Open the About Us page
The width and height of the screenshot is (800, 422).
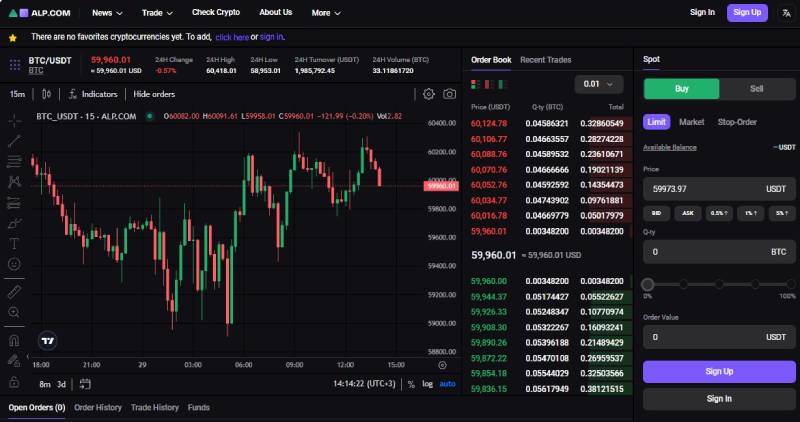[276, 12]
